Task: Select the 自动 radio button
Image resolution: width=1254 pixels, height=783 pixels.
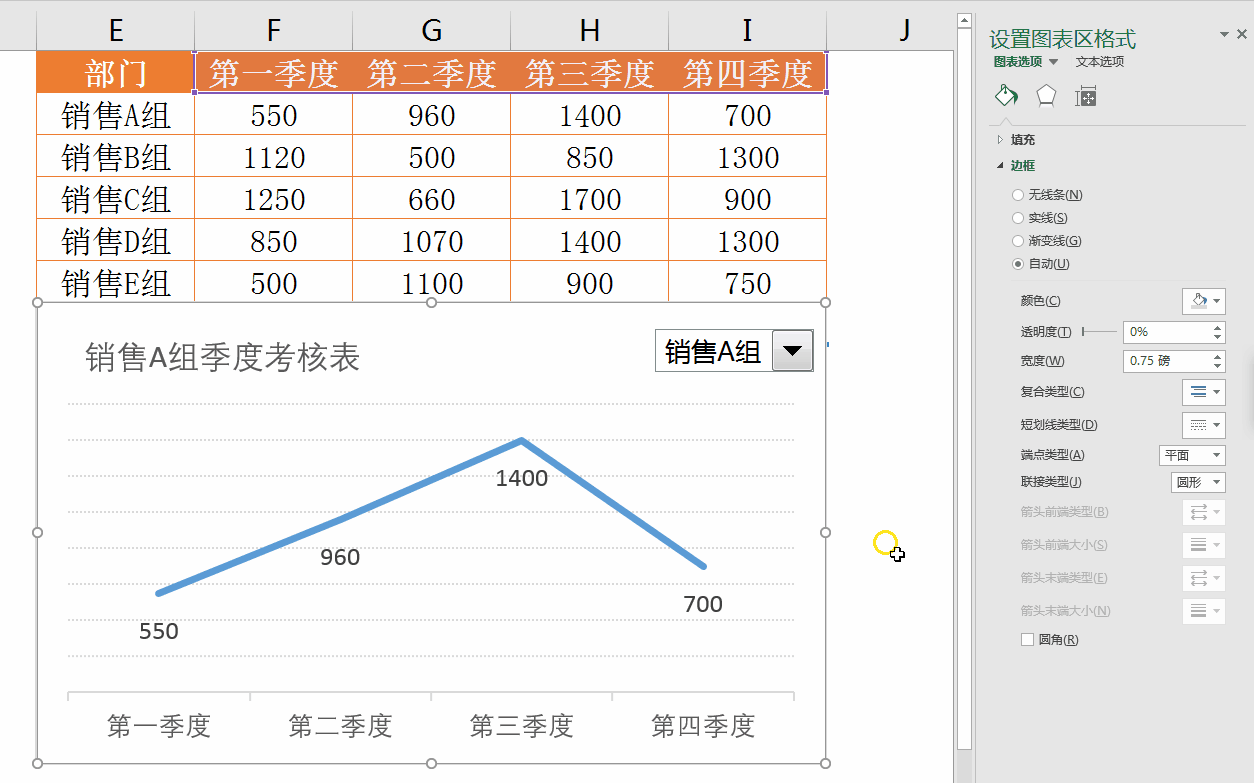Action: (x=1018, y=264)
